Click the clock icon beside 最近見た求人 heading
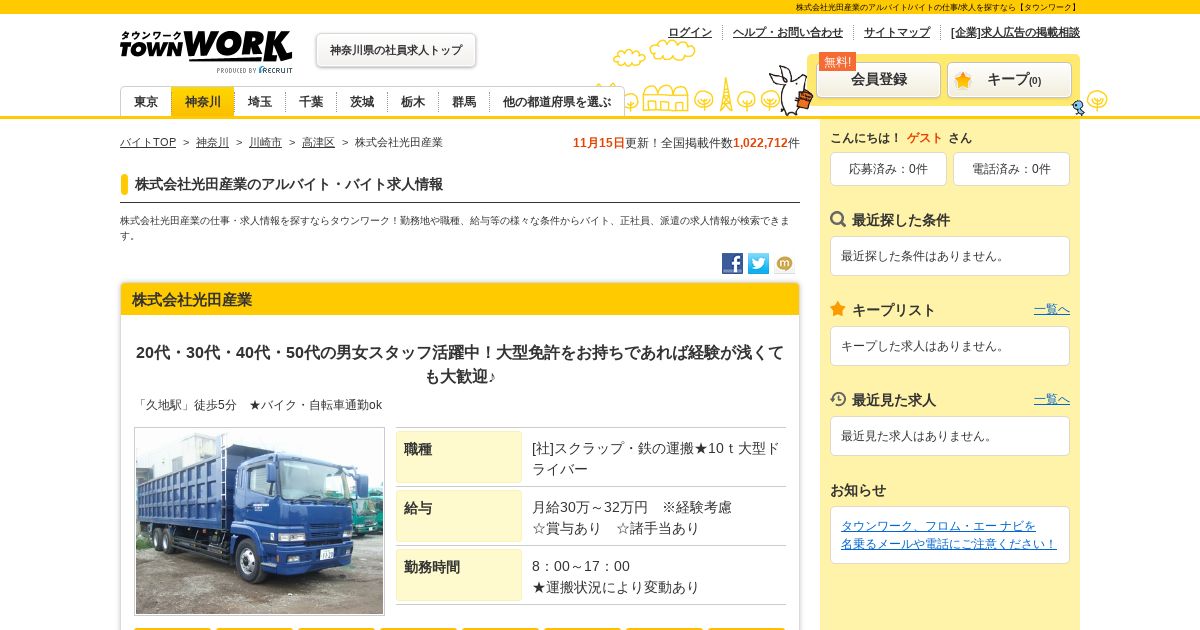This screenshot has width=1200, height=630. pos(838,399)
